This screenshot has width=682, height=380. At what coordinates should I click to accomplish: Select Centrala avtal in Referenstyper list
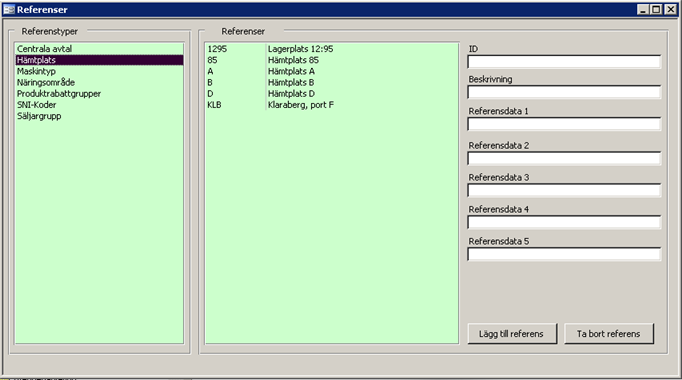click(99, 49)
